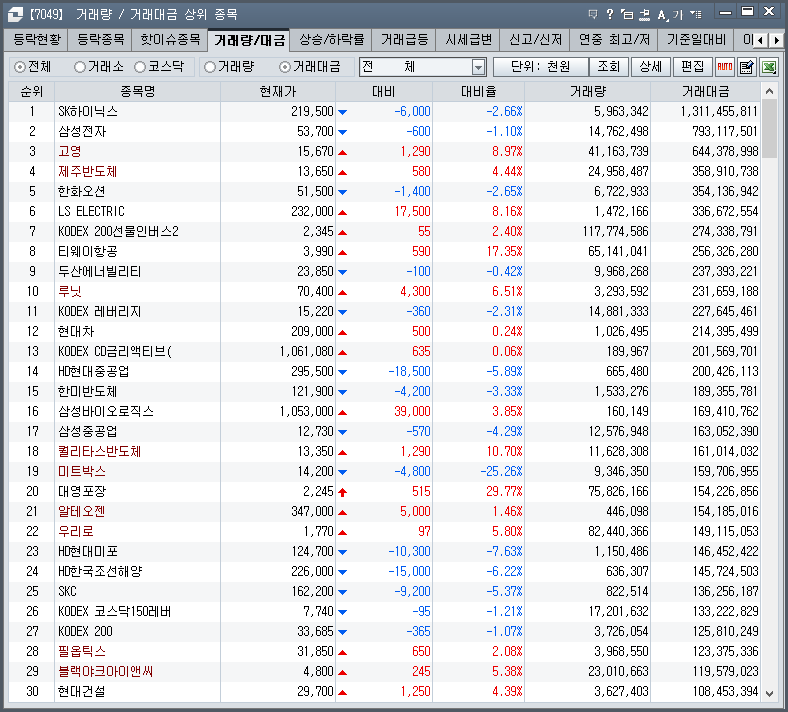This screenshot has width=788, height=712.
Task: Click the down arrow icon in the 미트박스 row
Action: pyautogui.click(x=343, y=472)
